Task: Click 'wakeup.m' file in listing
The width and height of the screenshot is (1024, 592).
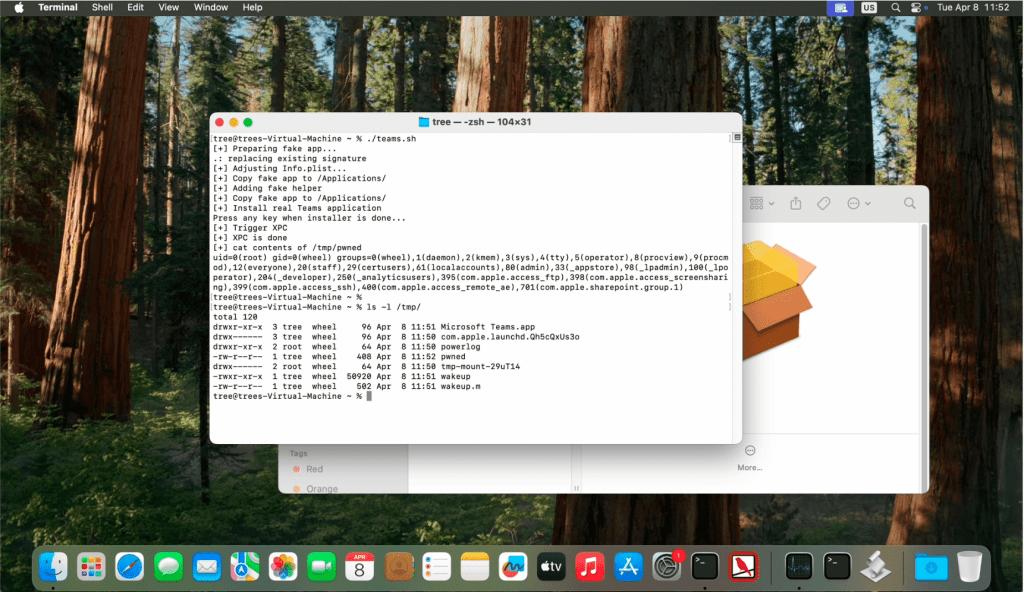Action: pos(460,386)
